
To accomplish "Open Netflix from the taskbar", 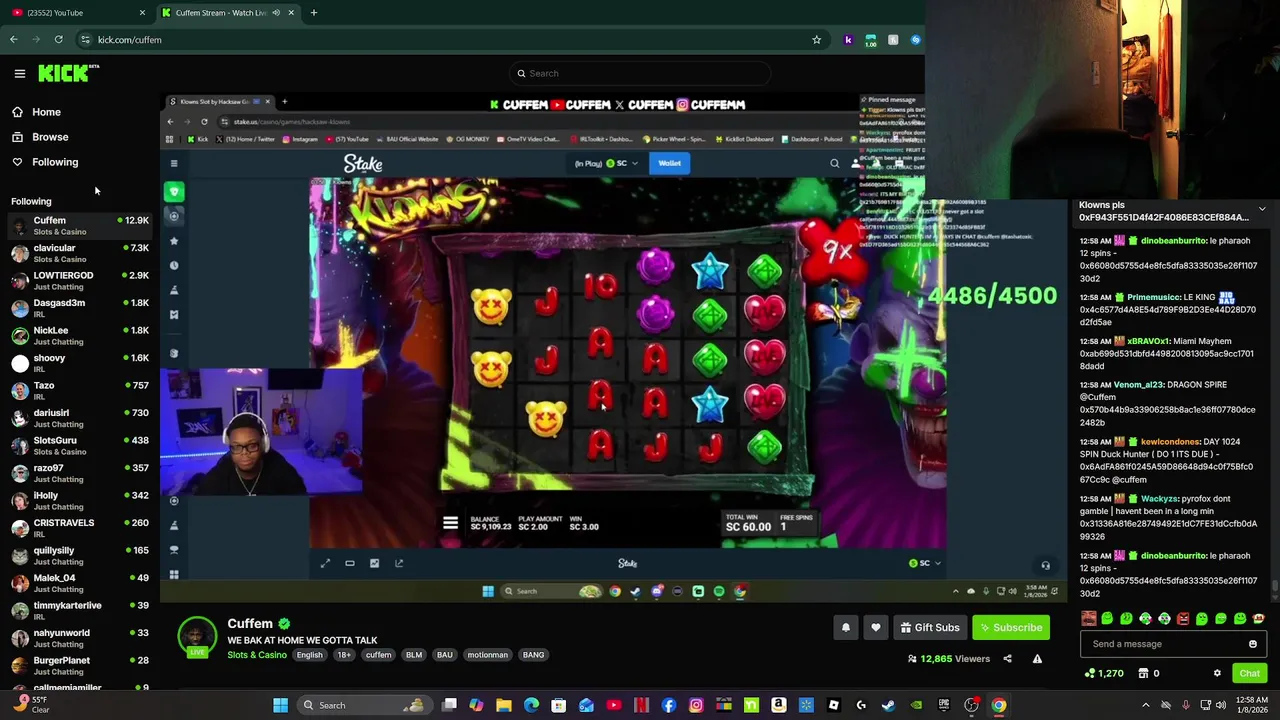I will point(641,706).
